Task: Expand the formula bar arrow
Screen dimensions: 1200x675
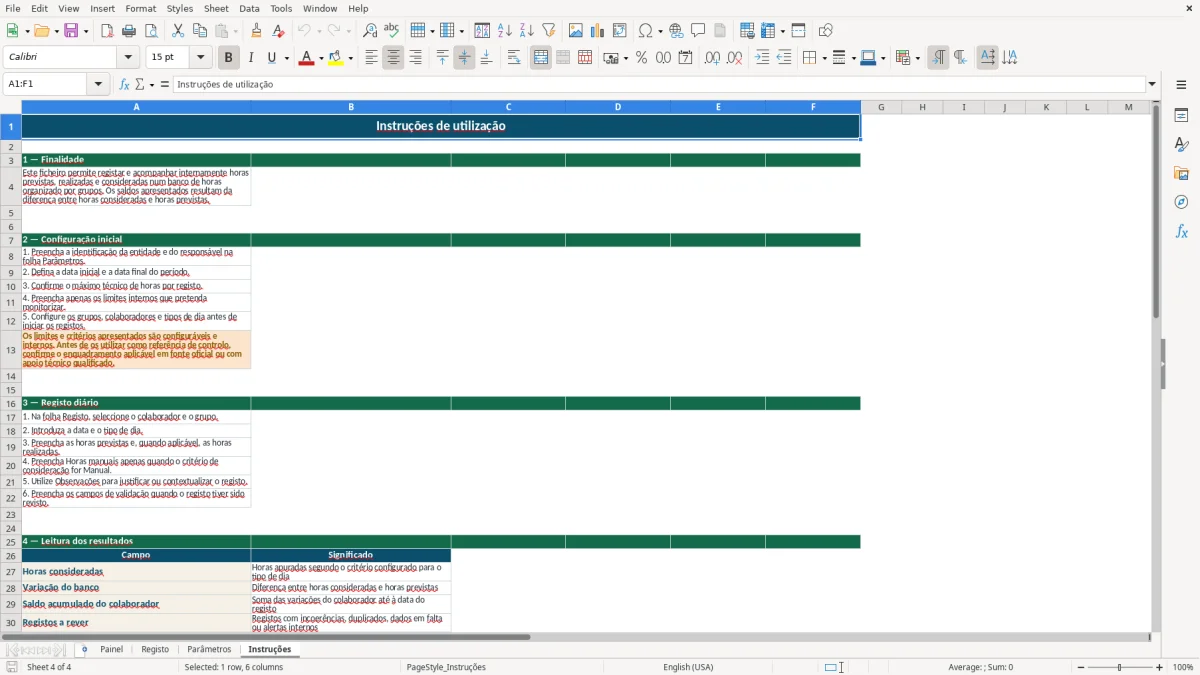Action: click(1152, 84)
